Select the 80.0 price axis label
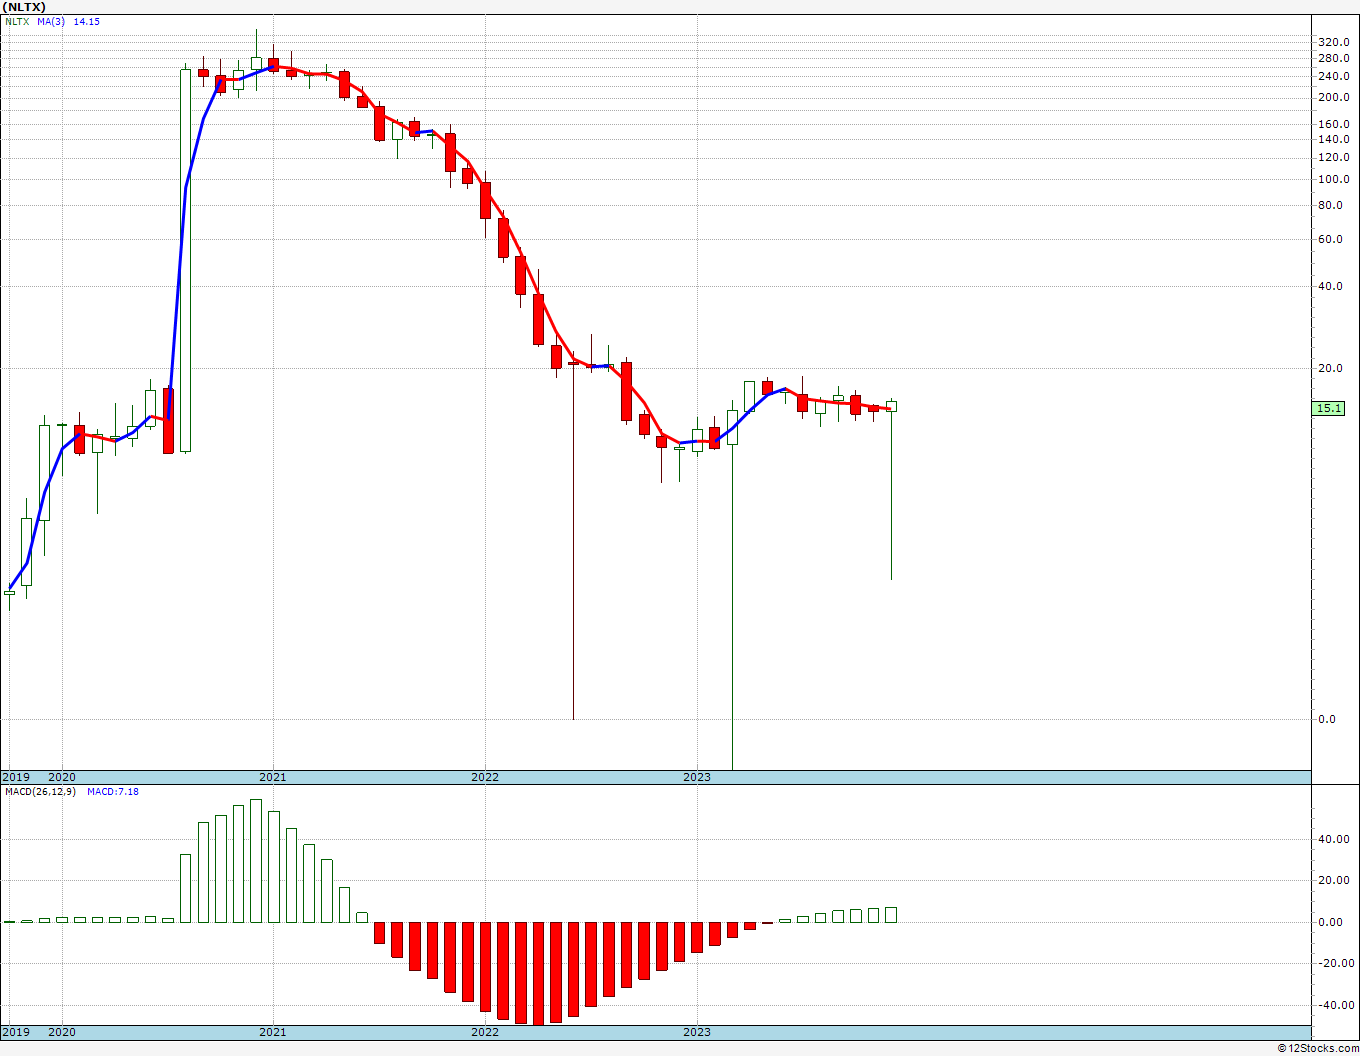The height and width of the screenshot is (1056, 1360). 1330,206
